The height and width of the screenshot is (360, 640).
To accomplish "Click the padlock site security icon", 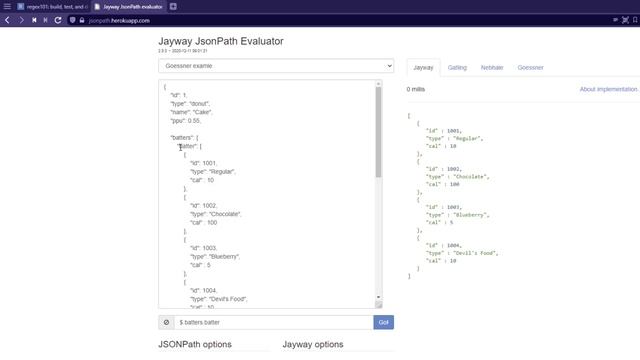I will [82, 20].
